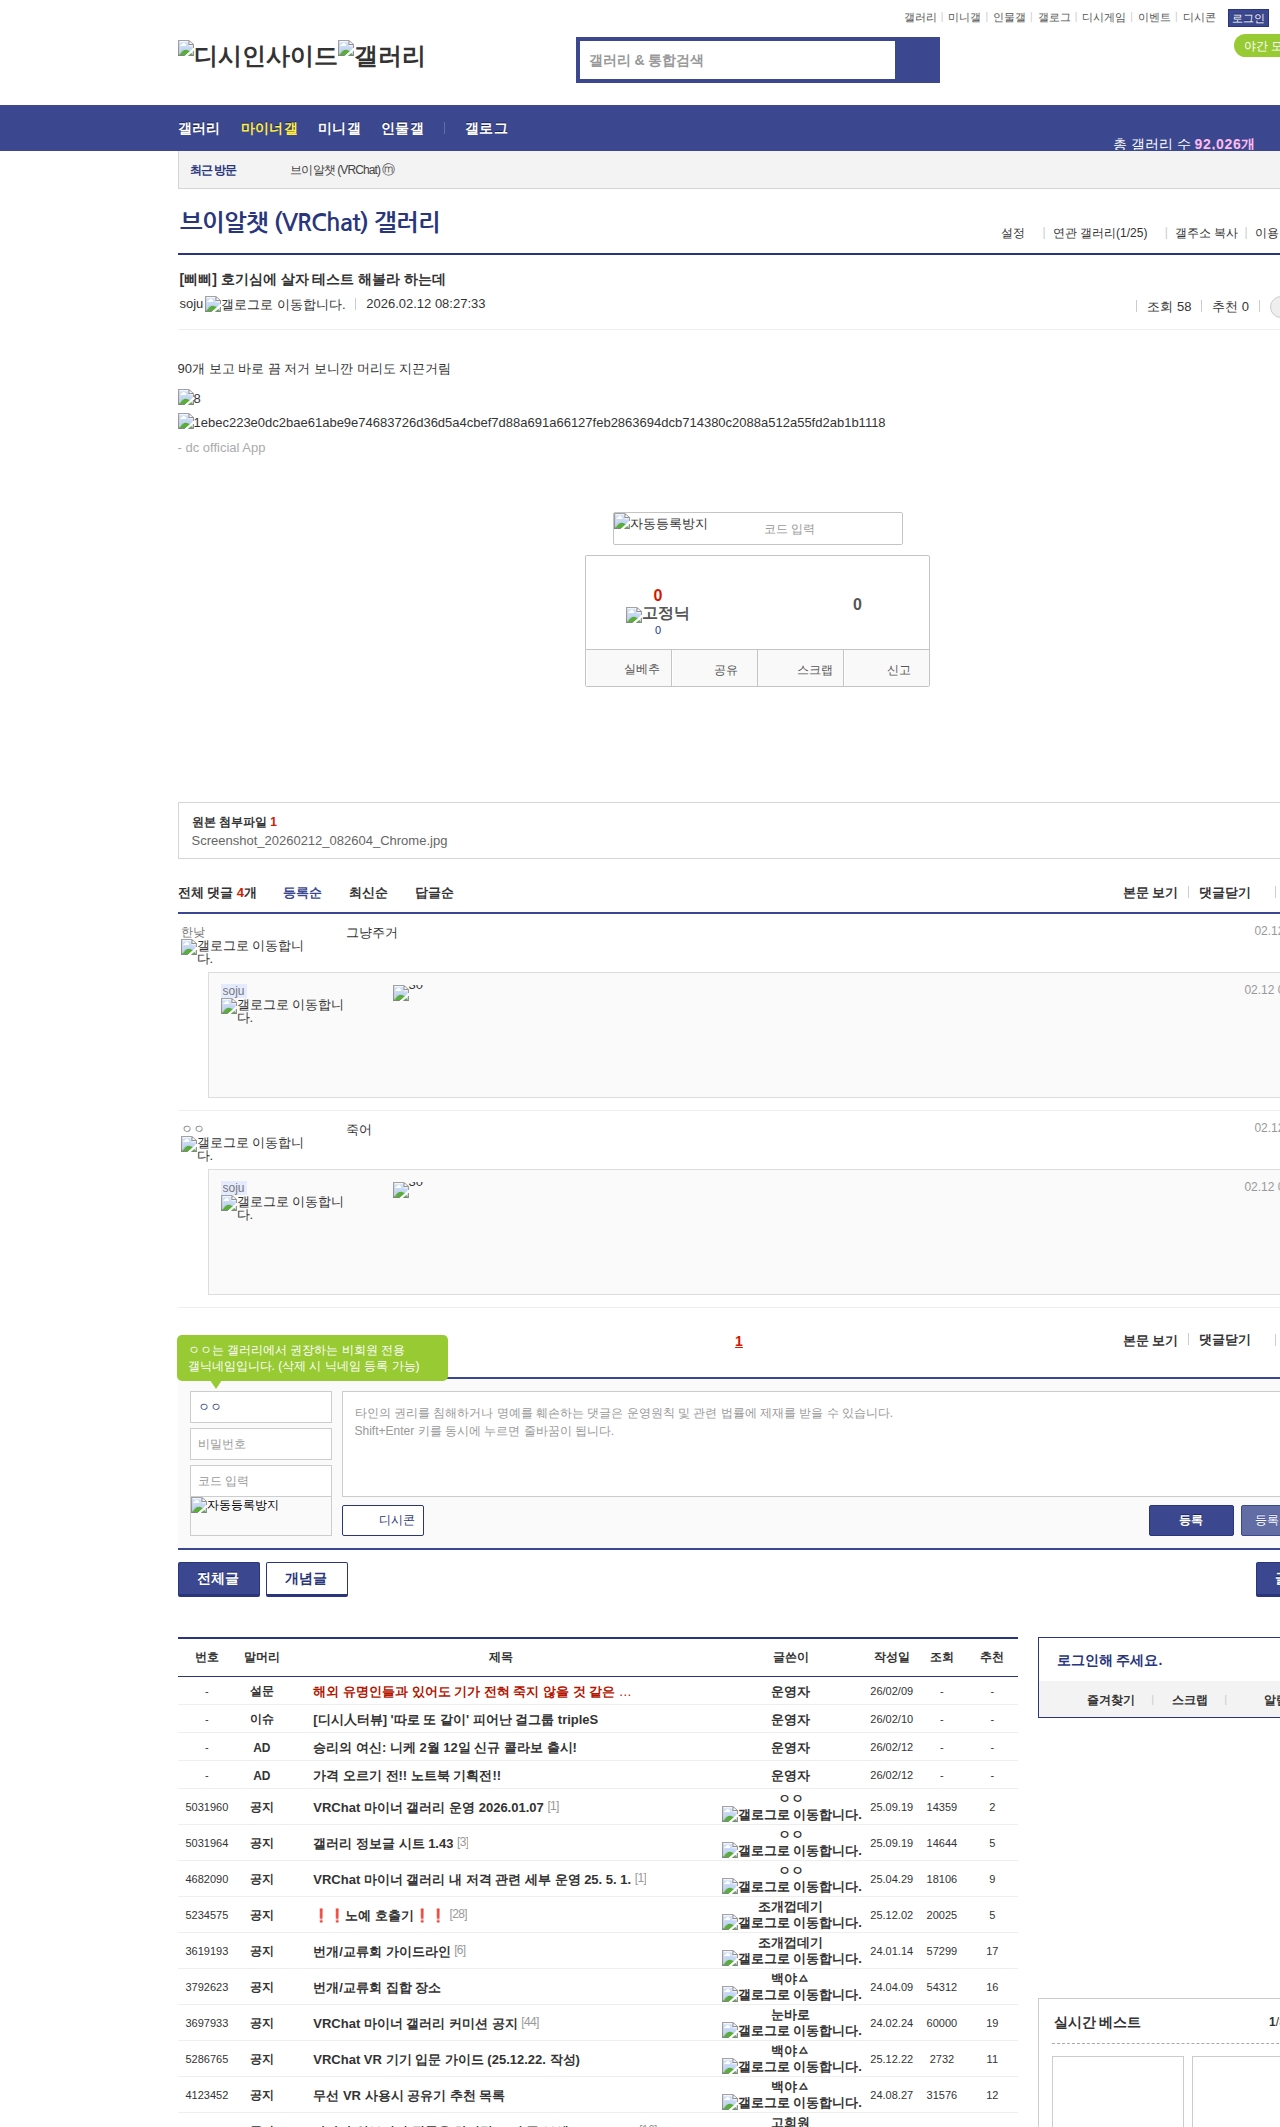This screenshot has height=2127, width=1280.
Task: Open the attached Screenshot_20260212_082604_Chrome.jpg file
Action: click(319, 841)
